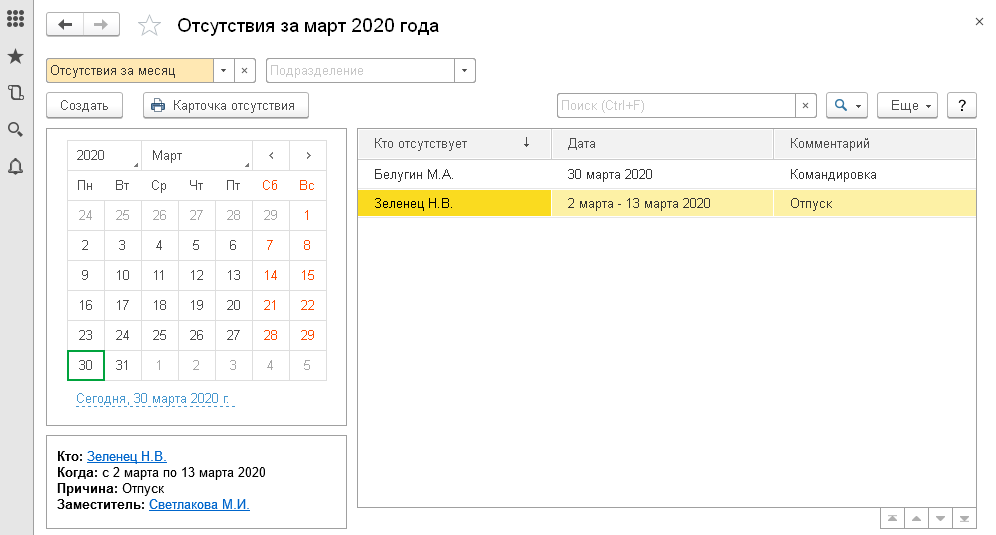The height and width of the screenshot is (535, 996).
Task: Add this page to favorites star
Action: click(149, 26)
